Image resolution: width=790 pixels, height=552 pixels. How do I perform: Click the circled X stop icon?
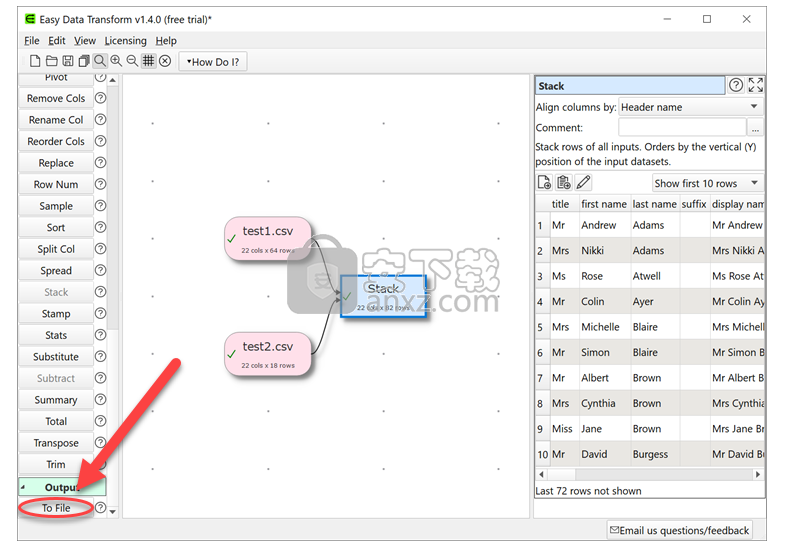coord(165,61)
